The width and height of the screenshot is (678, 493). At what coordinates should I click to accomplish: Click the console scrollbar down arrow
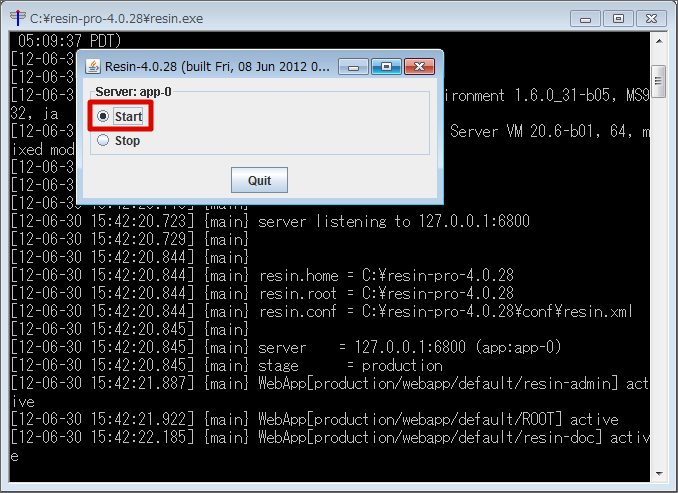tap(659, 474)
